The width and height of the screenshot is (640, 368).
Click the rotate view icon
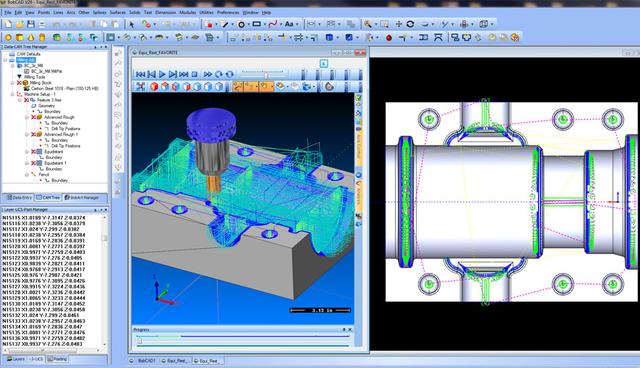click(x=410, y=24)
